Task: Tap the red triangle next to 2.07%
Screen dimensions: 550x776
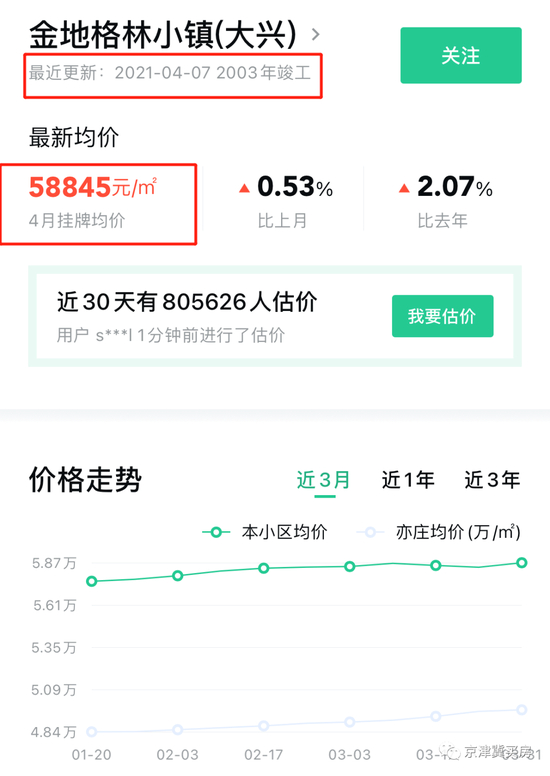Action: tap(404, 188)
